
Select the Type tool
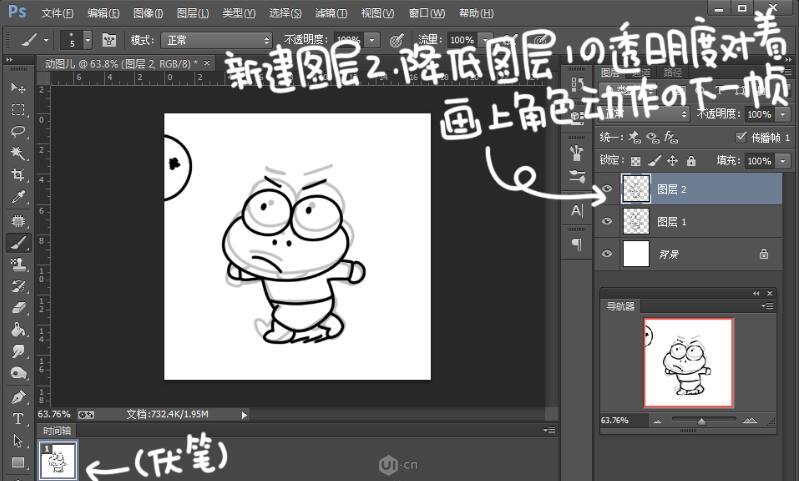point(18,419)
